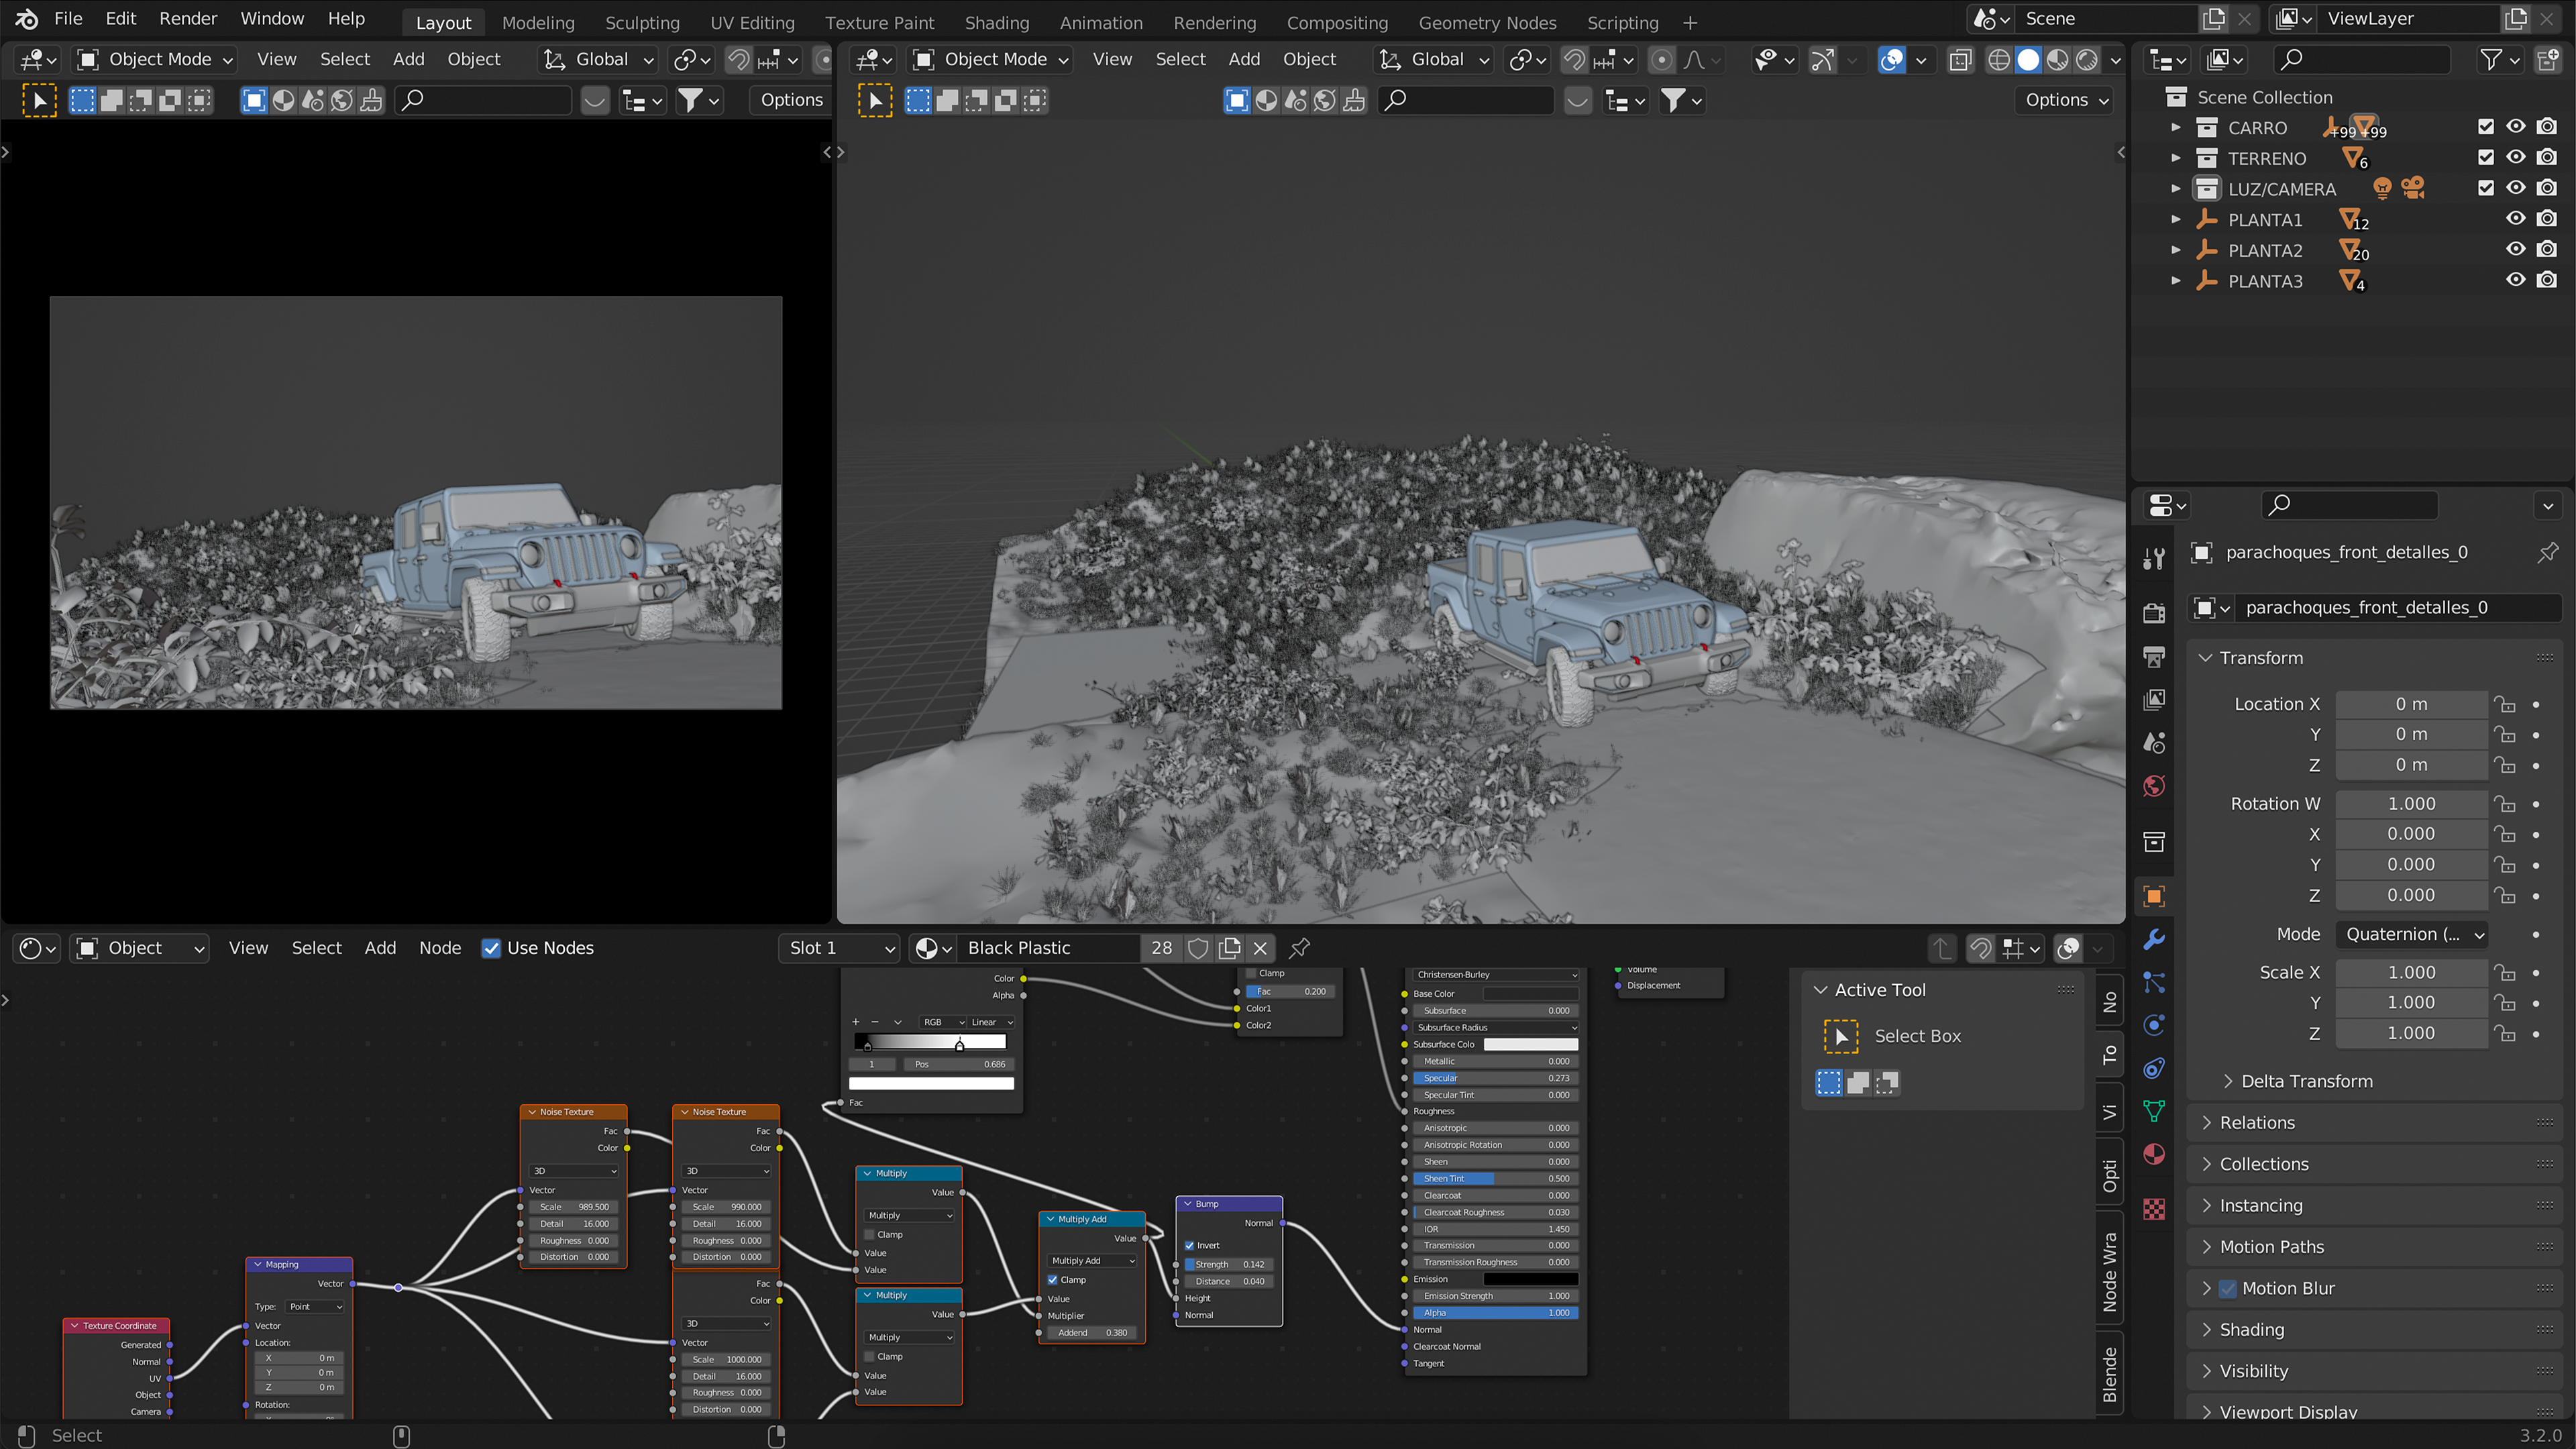Unlink the Black Plastic material
This screenshot has width=2576, height=1449.
pyautogui.click(x=1260, y=948)
